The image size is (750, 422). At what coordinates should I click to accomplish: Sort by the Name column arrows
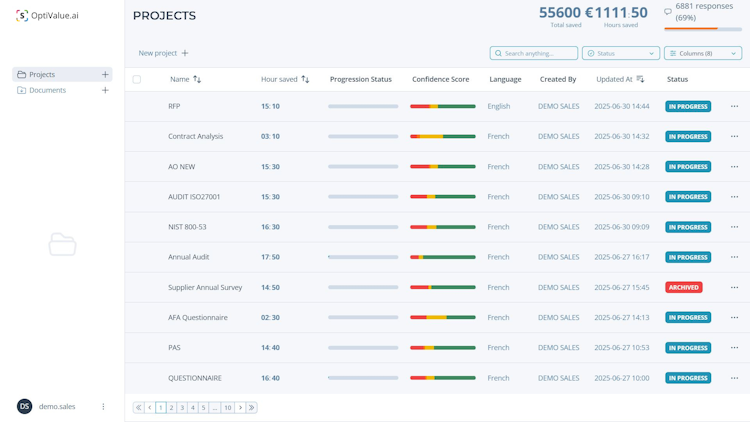(197, 79)
